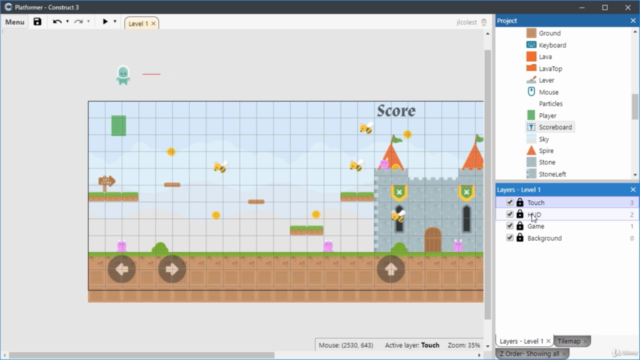
Task: Toggle the lock on Background layer
Action: (520, 237)
